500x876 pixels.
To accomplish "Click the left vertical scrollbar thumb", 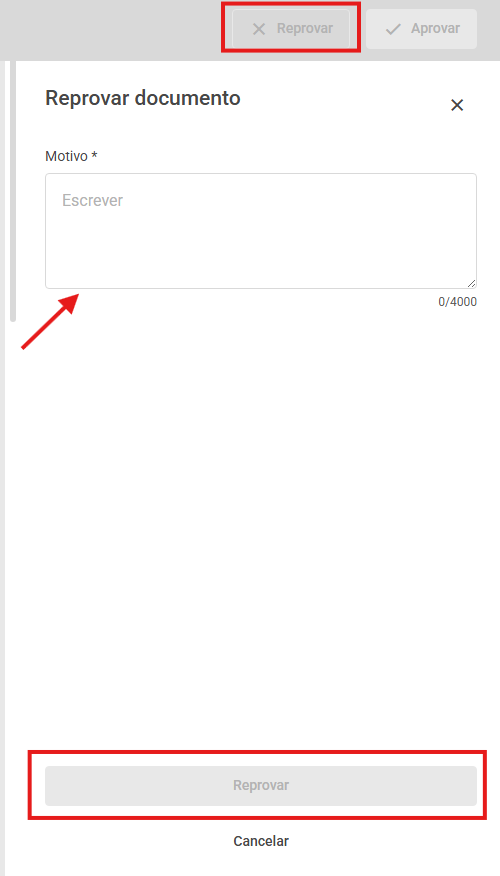I will (13, 190).
